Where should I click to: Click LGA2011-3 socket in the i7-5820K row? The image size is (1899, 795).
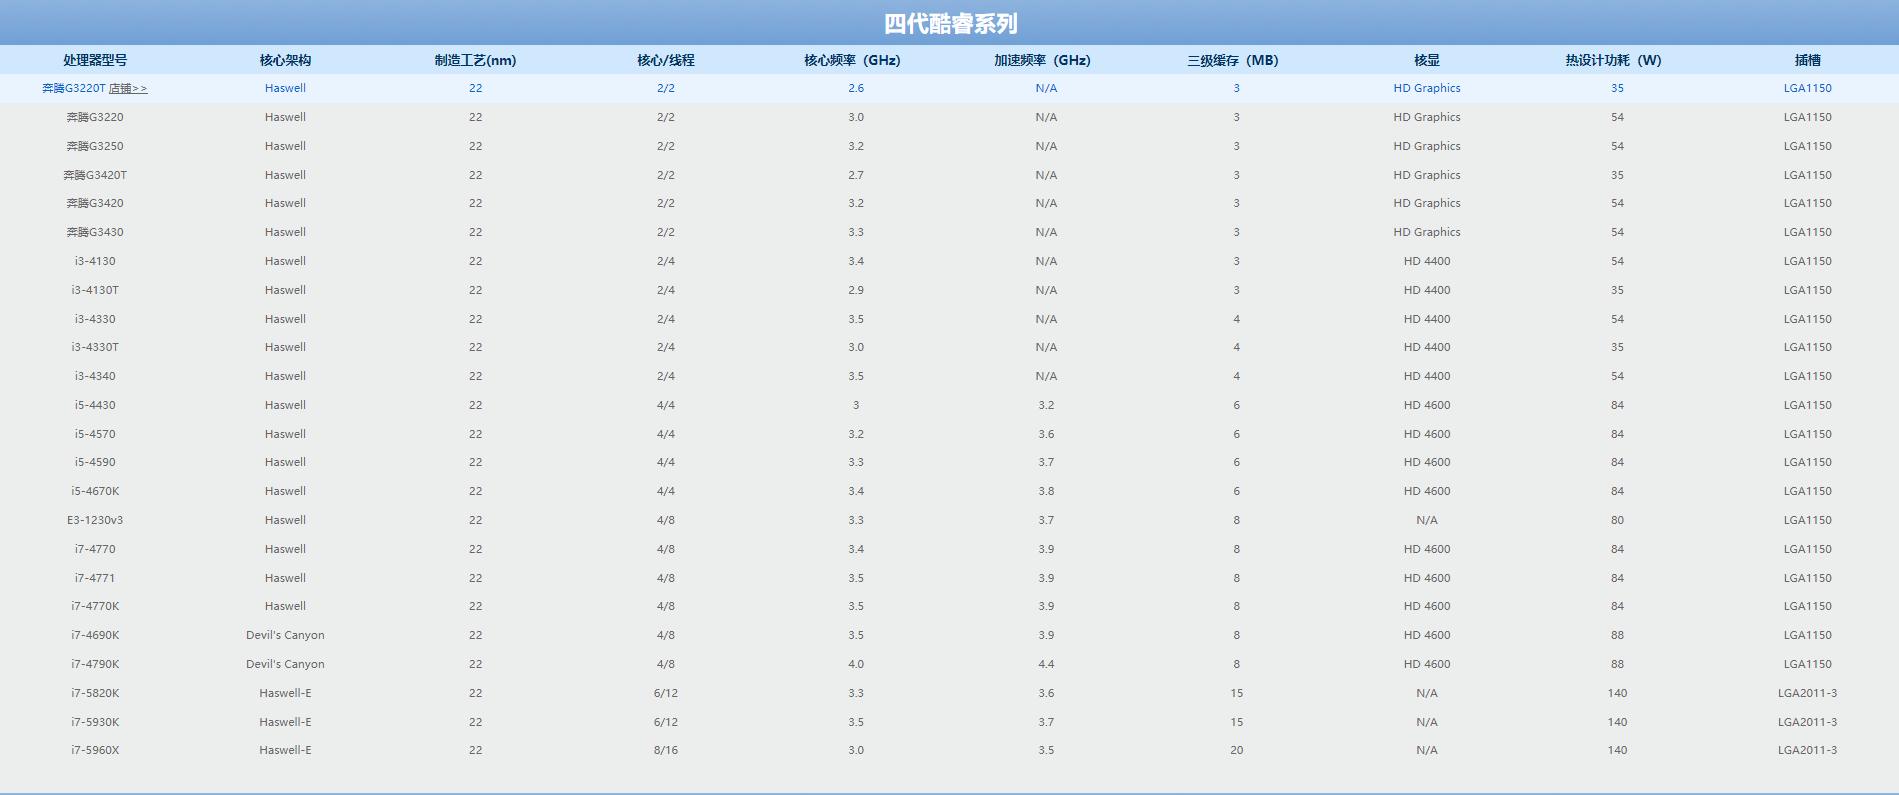pos(1808,693)
